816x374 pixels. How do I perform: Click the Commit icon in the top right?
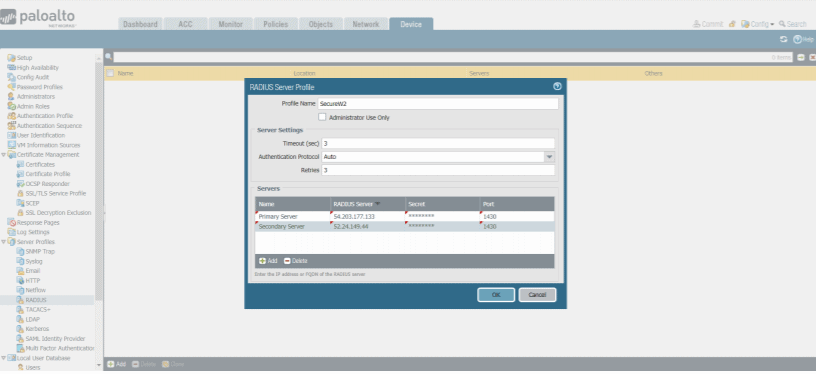[696, 24]
